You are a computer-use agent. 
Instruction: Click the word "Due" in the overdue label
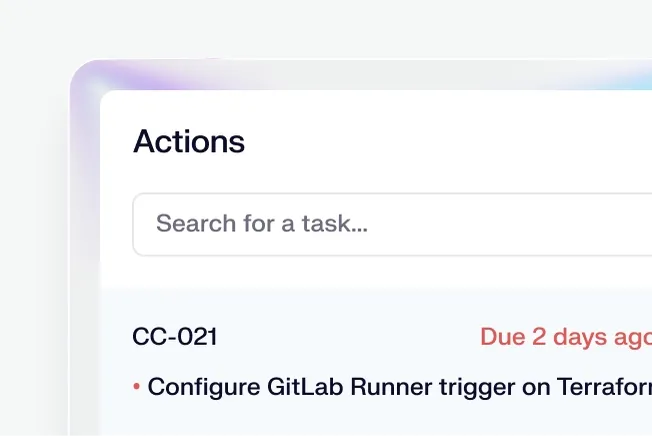(x=502, y=338)
